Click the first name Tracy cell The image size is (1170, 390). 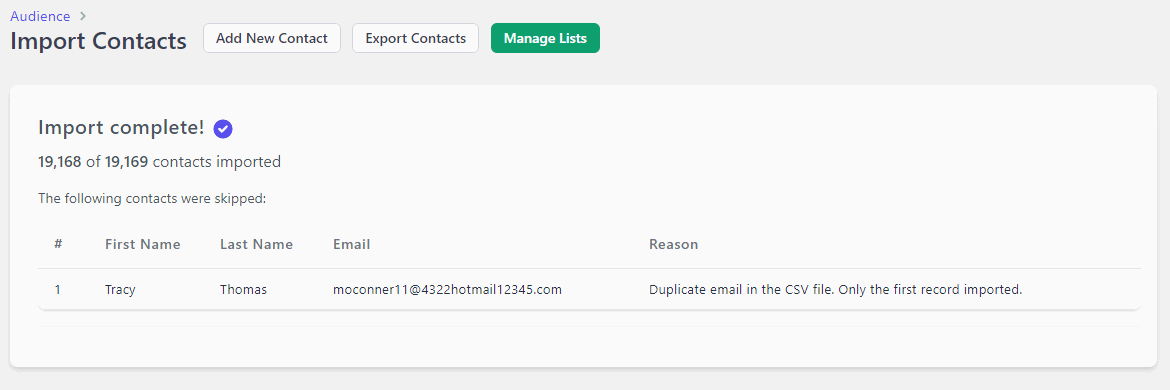tap(120, 289)
